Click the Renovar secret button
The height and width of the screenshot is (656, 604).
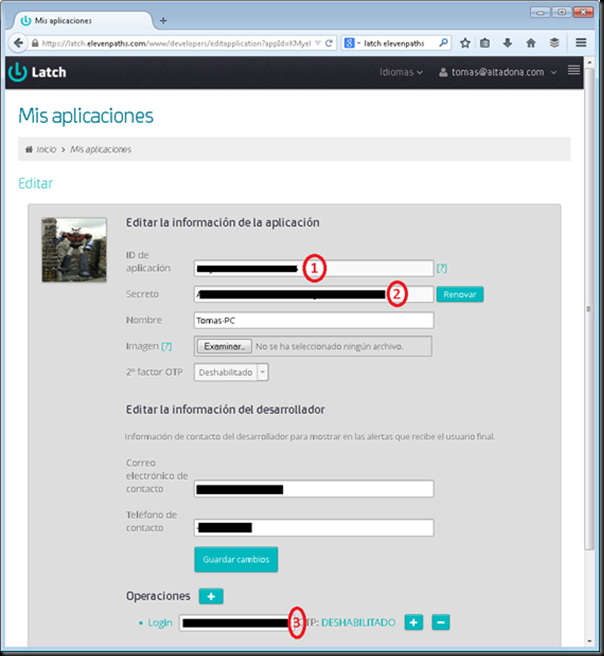tap(460, 294)
